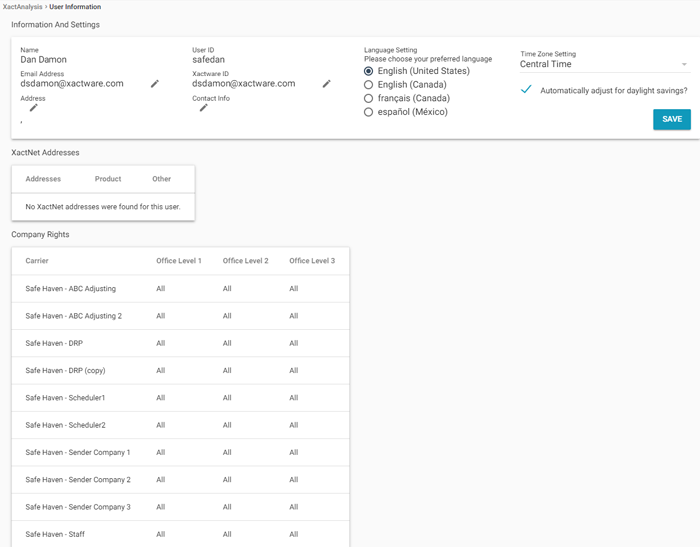The image size is (700, 547).
Task: Edit the Xactware ID with pencil icon
Action: pyautogui.click(x=326, y=84)
